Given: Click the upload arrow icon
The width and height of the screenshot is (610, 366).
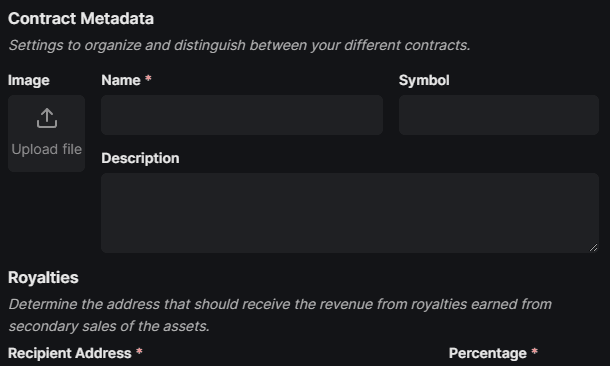Looking at the screenshot, I should point(47,118).
